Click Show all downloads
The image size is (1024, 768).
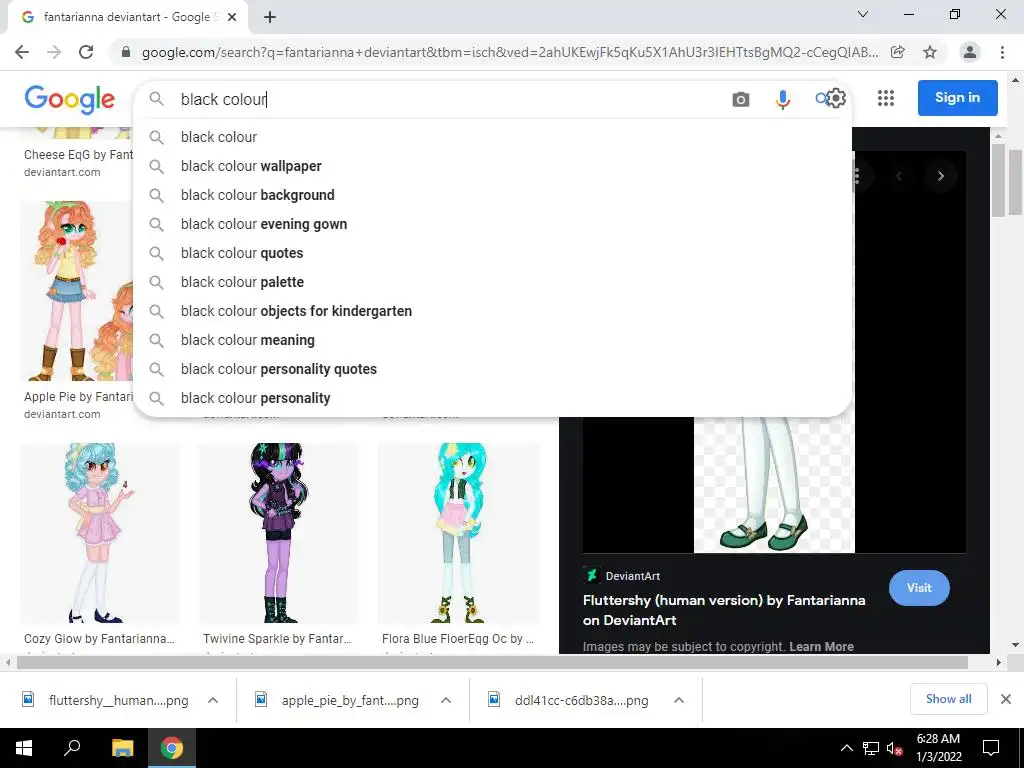tap(948, 699)
